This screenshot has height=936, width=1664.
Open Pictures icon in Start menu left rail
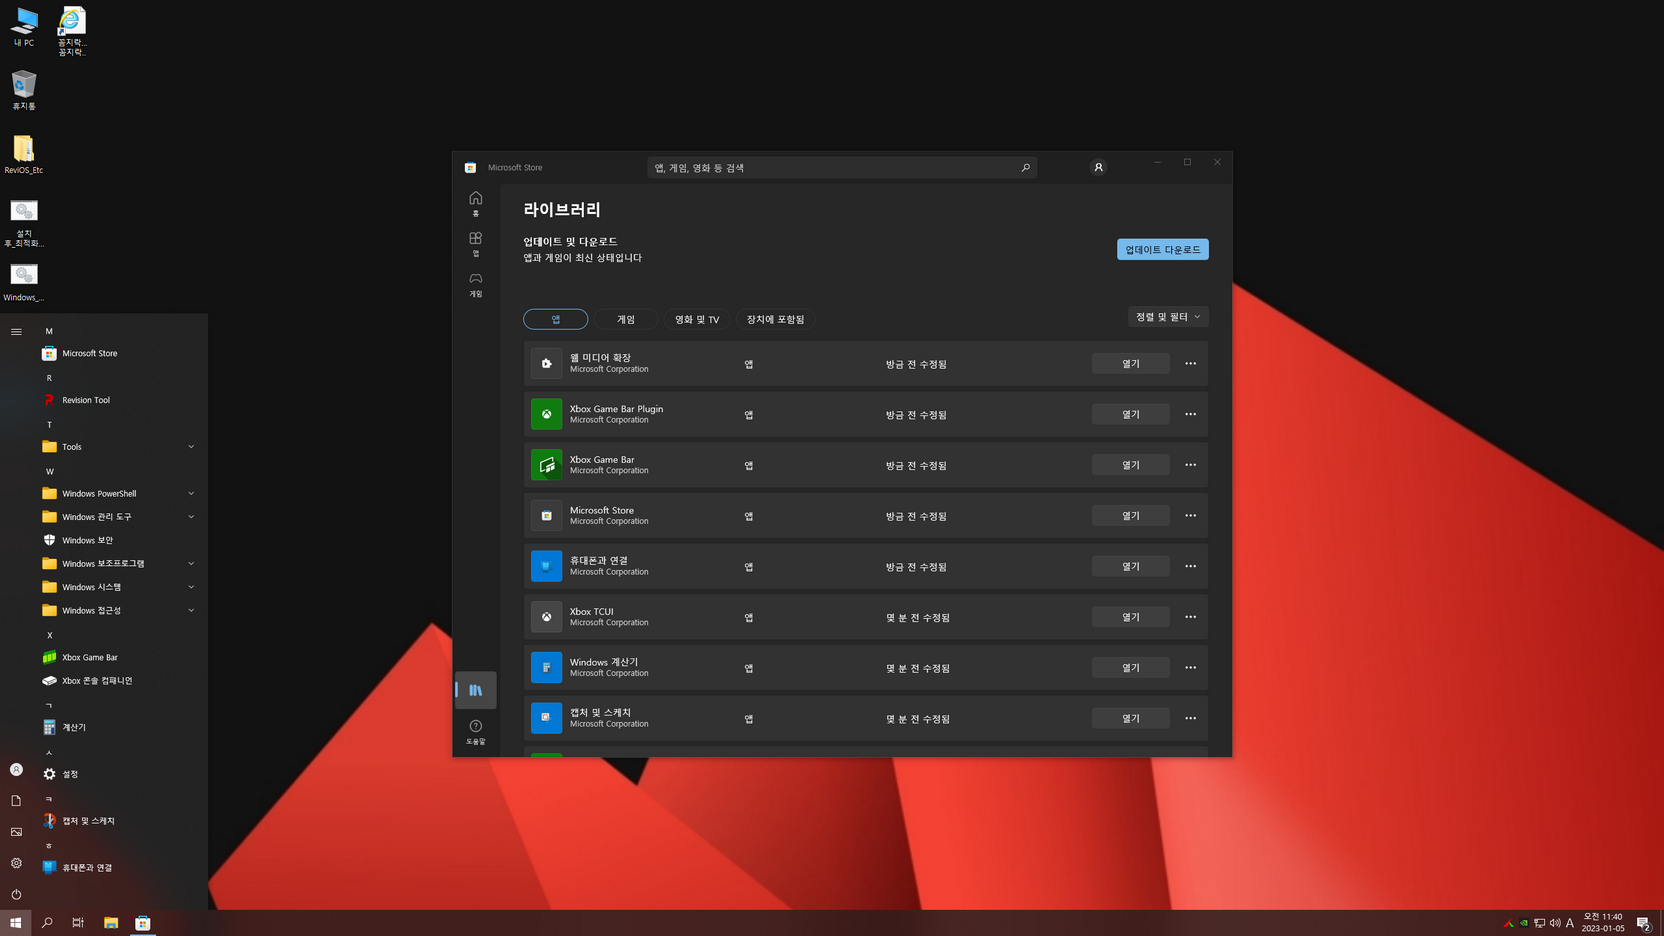tap(16, 832)
